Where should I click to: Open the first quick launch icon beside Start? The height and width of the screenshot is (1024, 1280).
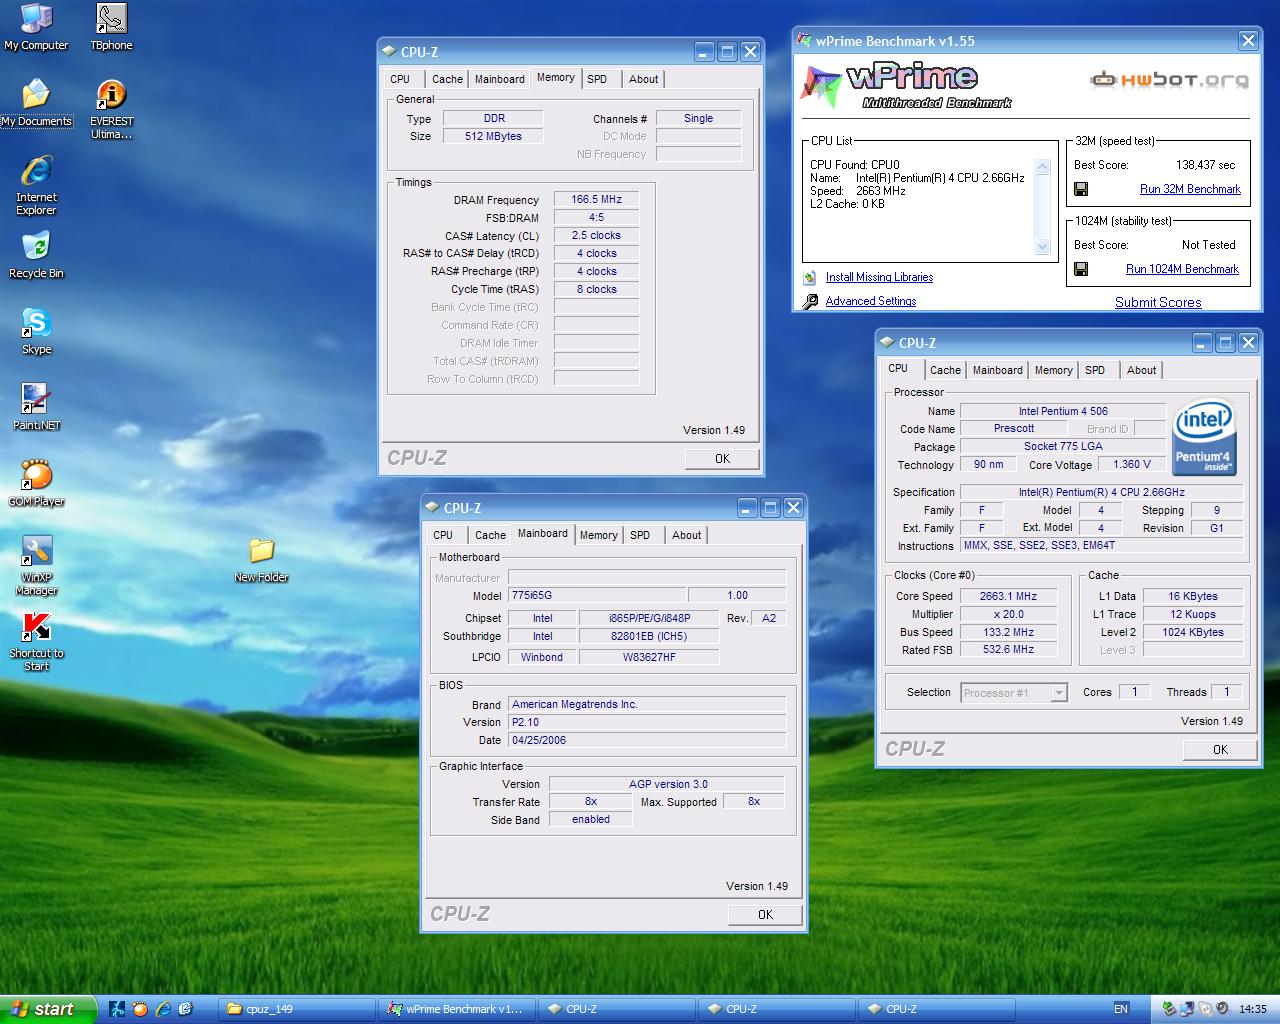117,1009
